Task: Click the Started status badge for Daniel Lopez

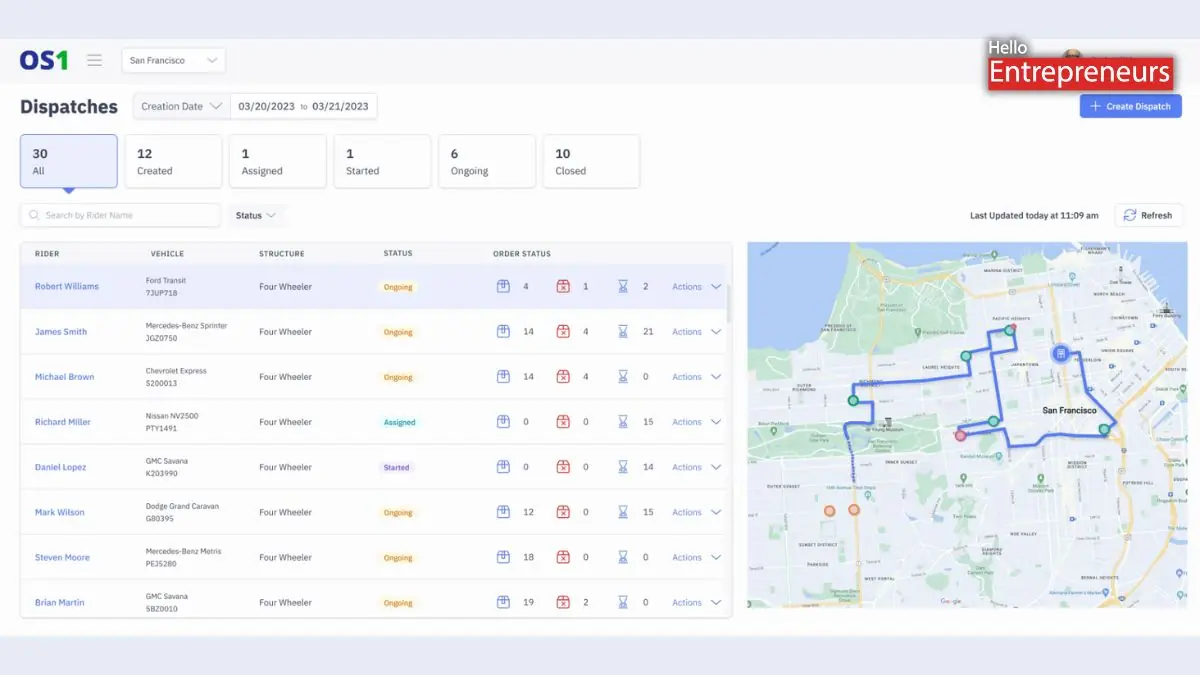Action: coord(397,467)
